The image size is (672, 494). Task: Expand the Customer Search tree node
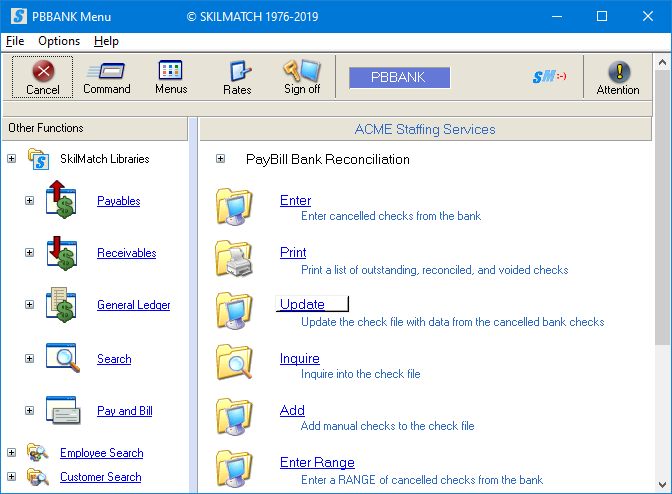pos(12,476)
